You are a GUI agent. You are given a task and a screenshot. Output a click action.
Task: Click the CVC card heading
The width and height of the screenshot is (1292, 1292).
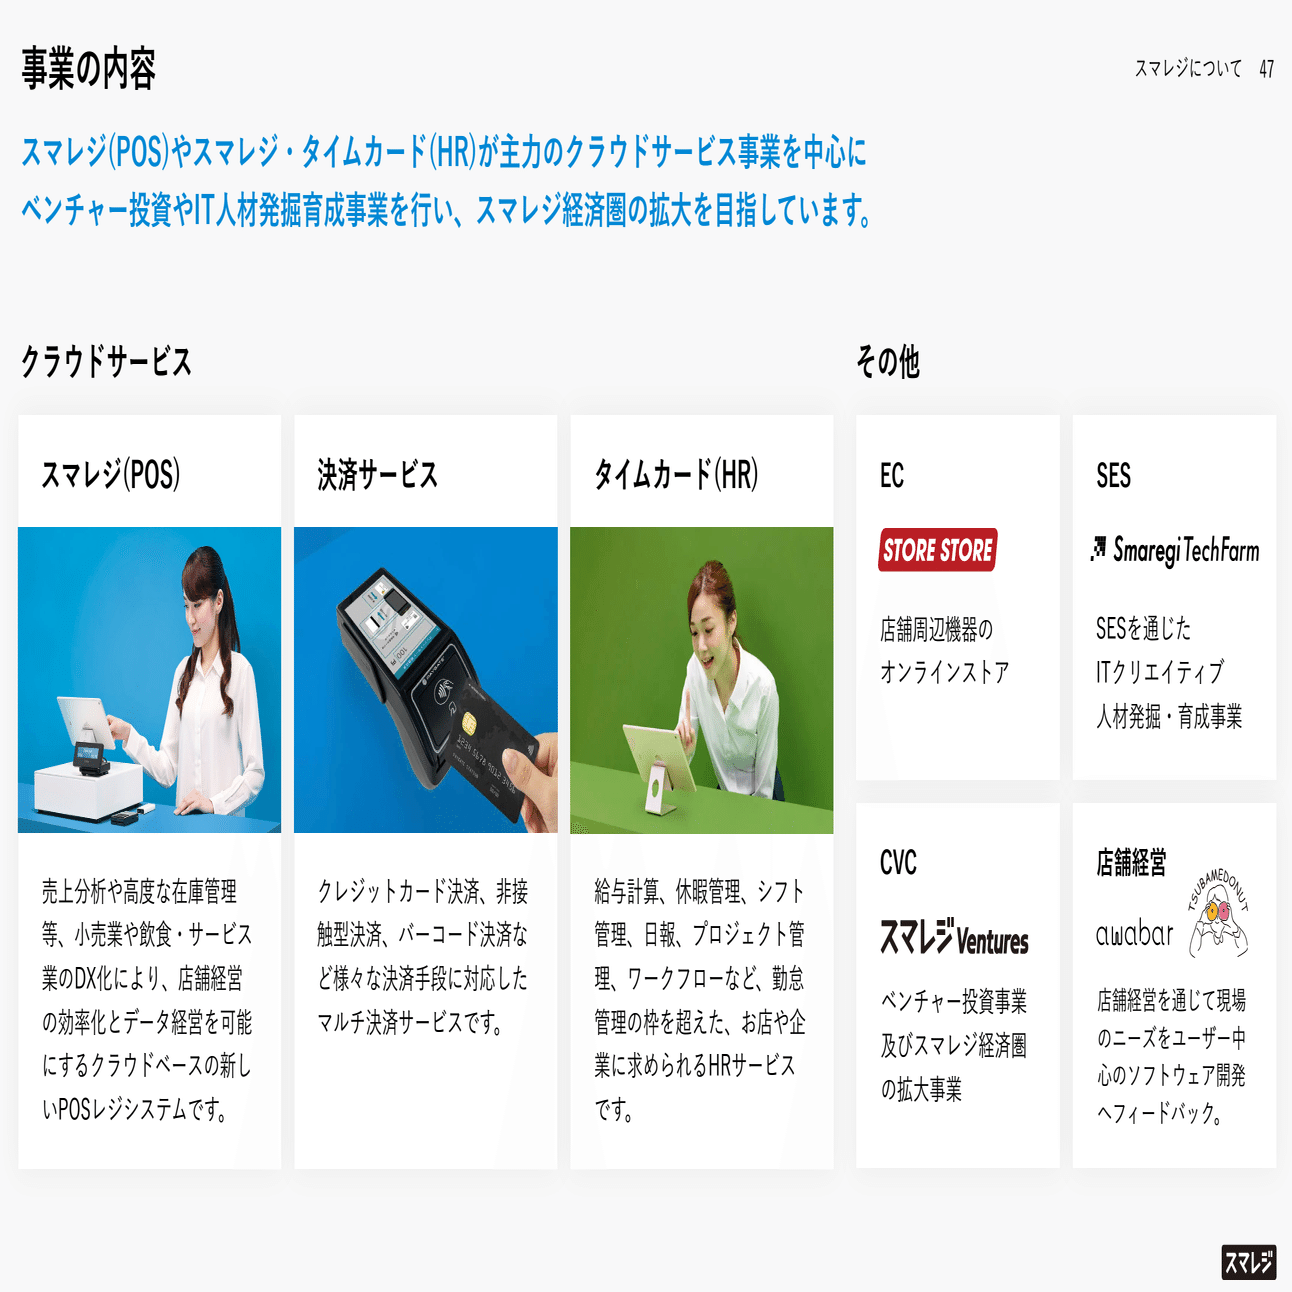(x=898, y=862)
